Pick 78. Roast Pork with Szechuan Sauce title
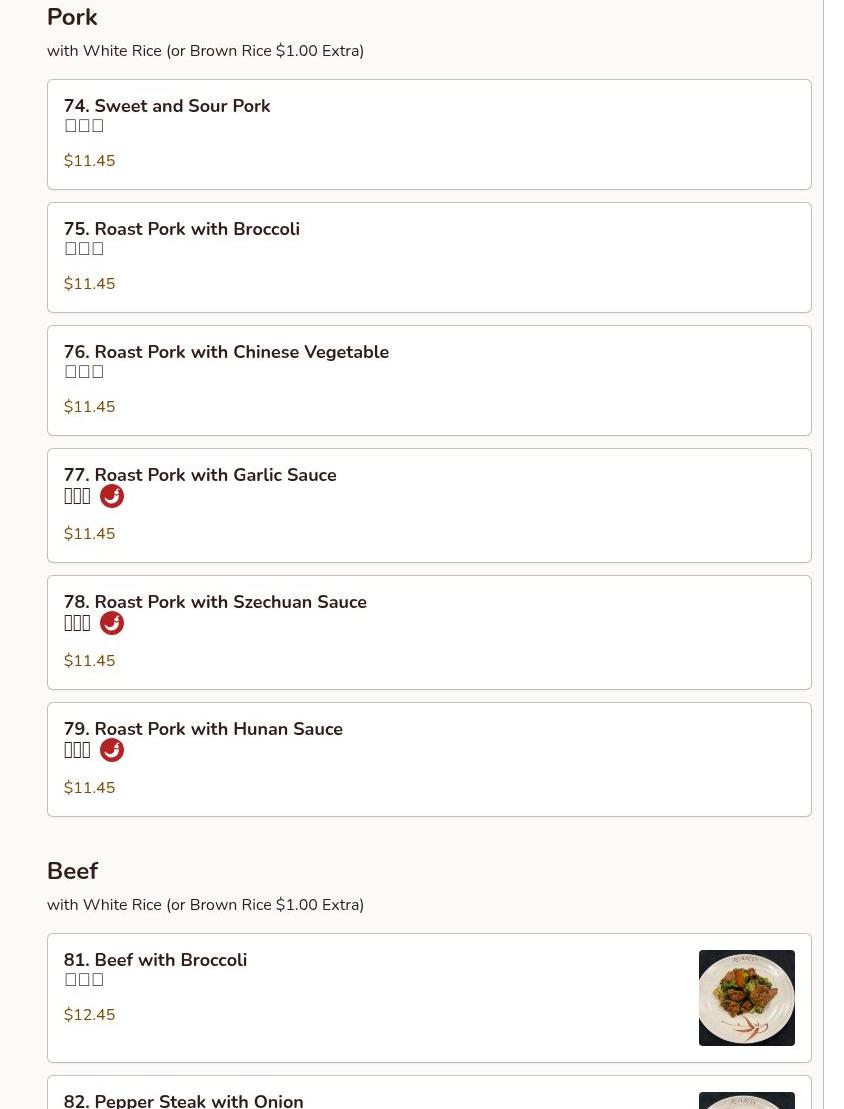This screenshot has height=1109, width=844. (x=215, y=602)
